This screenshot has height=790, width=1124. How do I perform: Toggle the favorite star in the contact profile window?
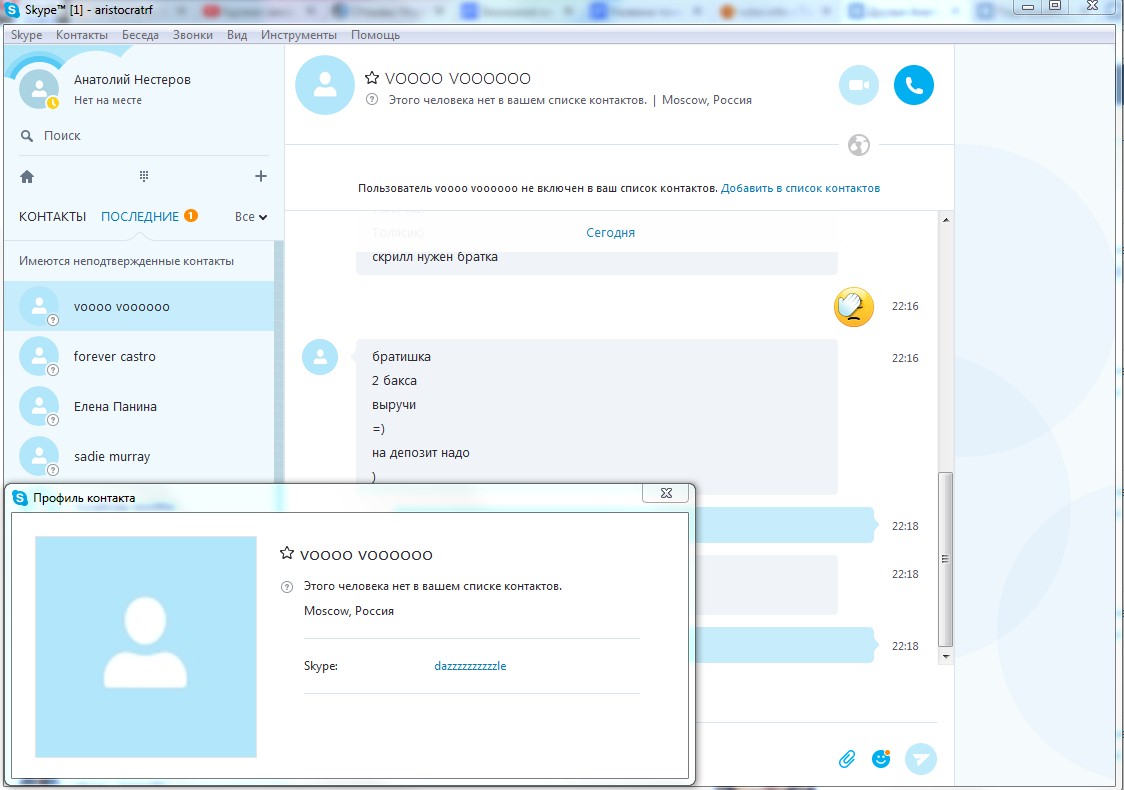(x=287, y=553)
